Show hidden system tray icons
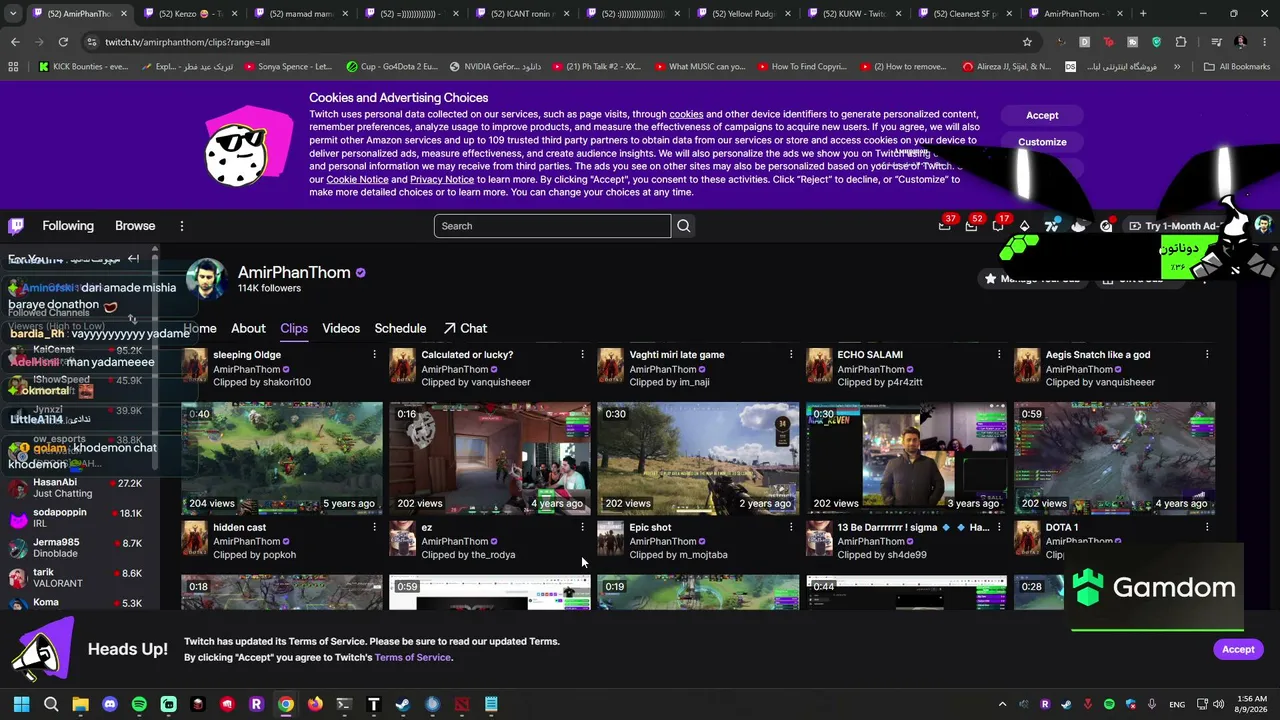Screen dimensions: 1280x720 click(1002, 704)
